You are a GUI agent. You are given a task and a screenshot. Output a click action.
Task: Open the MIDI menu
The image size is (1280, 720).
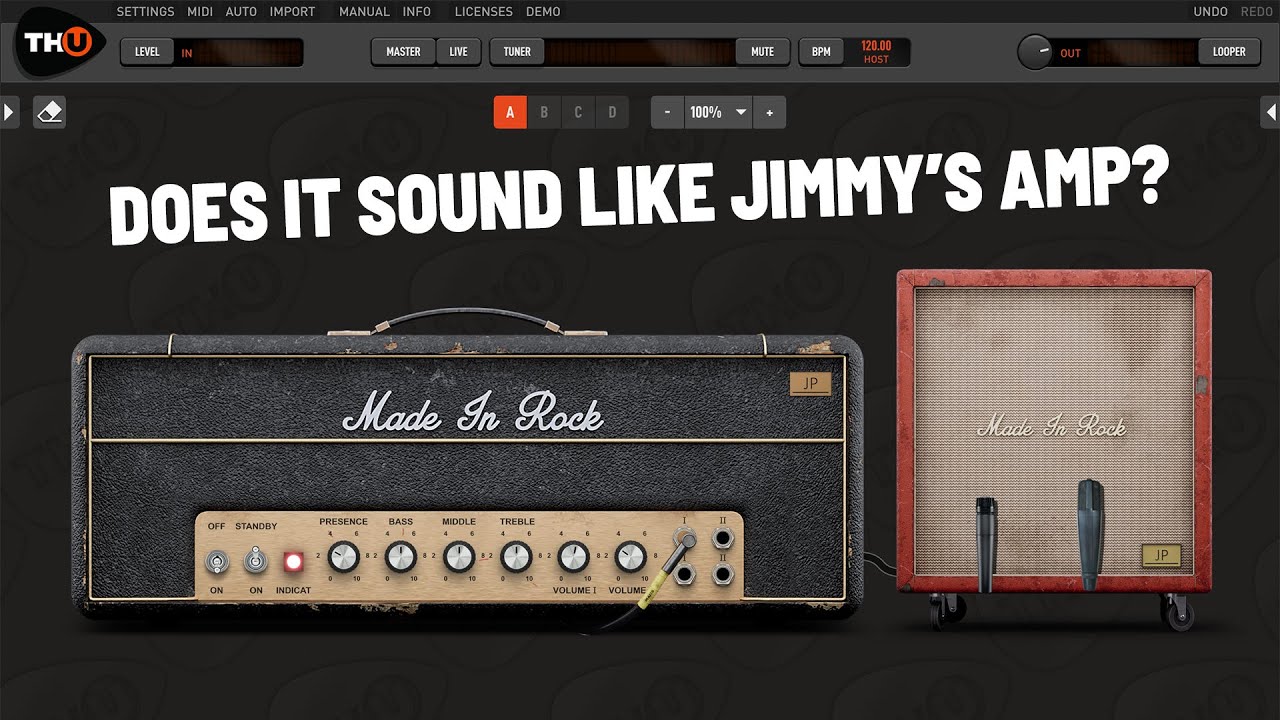(200, 12)
